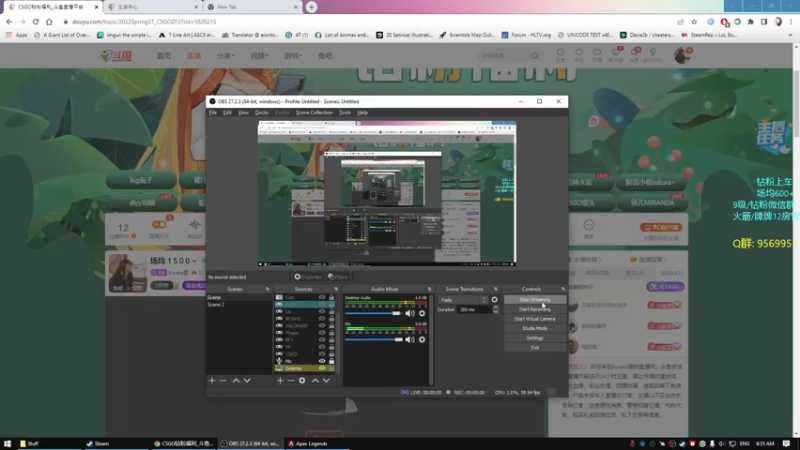Click Exit button in OBS Controls

pos(535,347)
